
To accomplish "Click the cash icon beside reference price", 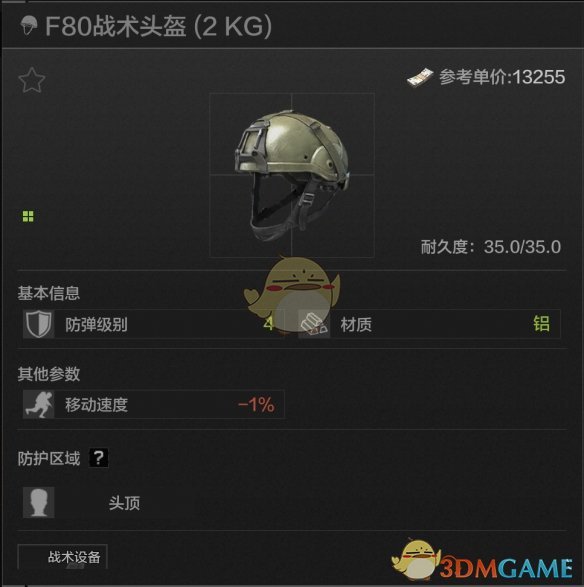I will click(x=420, y=77).
